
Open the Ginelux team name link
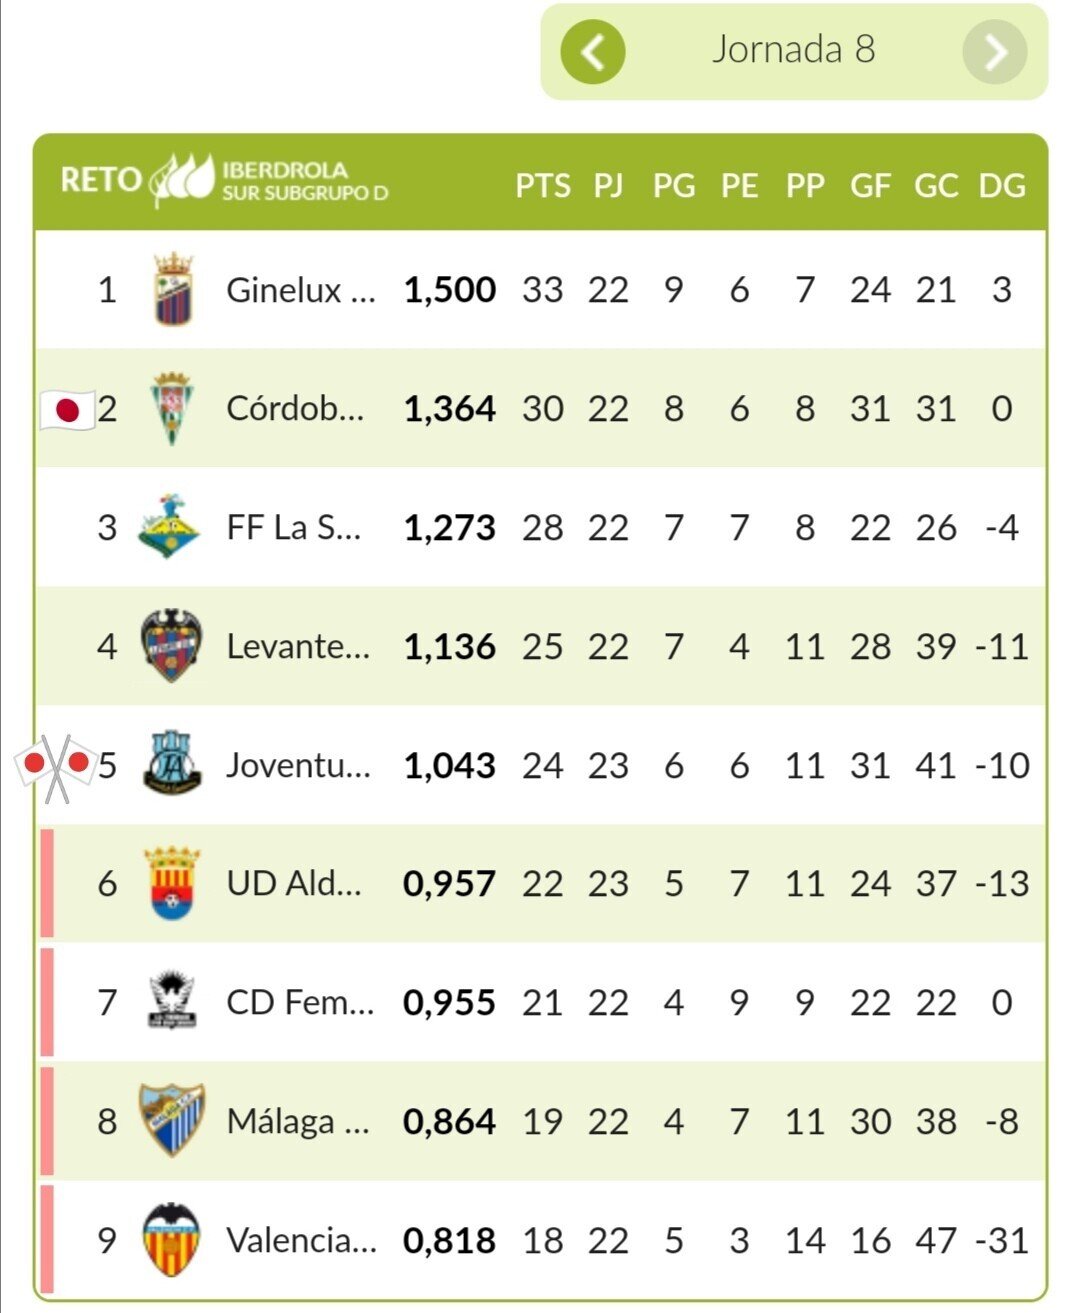pyautogui.click(x=301, y=290)
